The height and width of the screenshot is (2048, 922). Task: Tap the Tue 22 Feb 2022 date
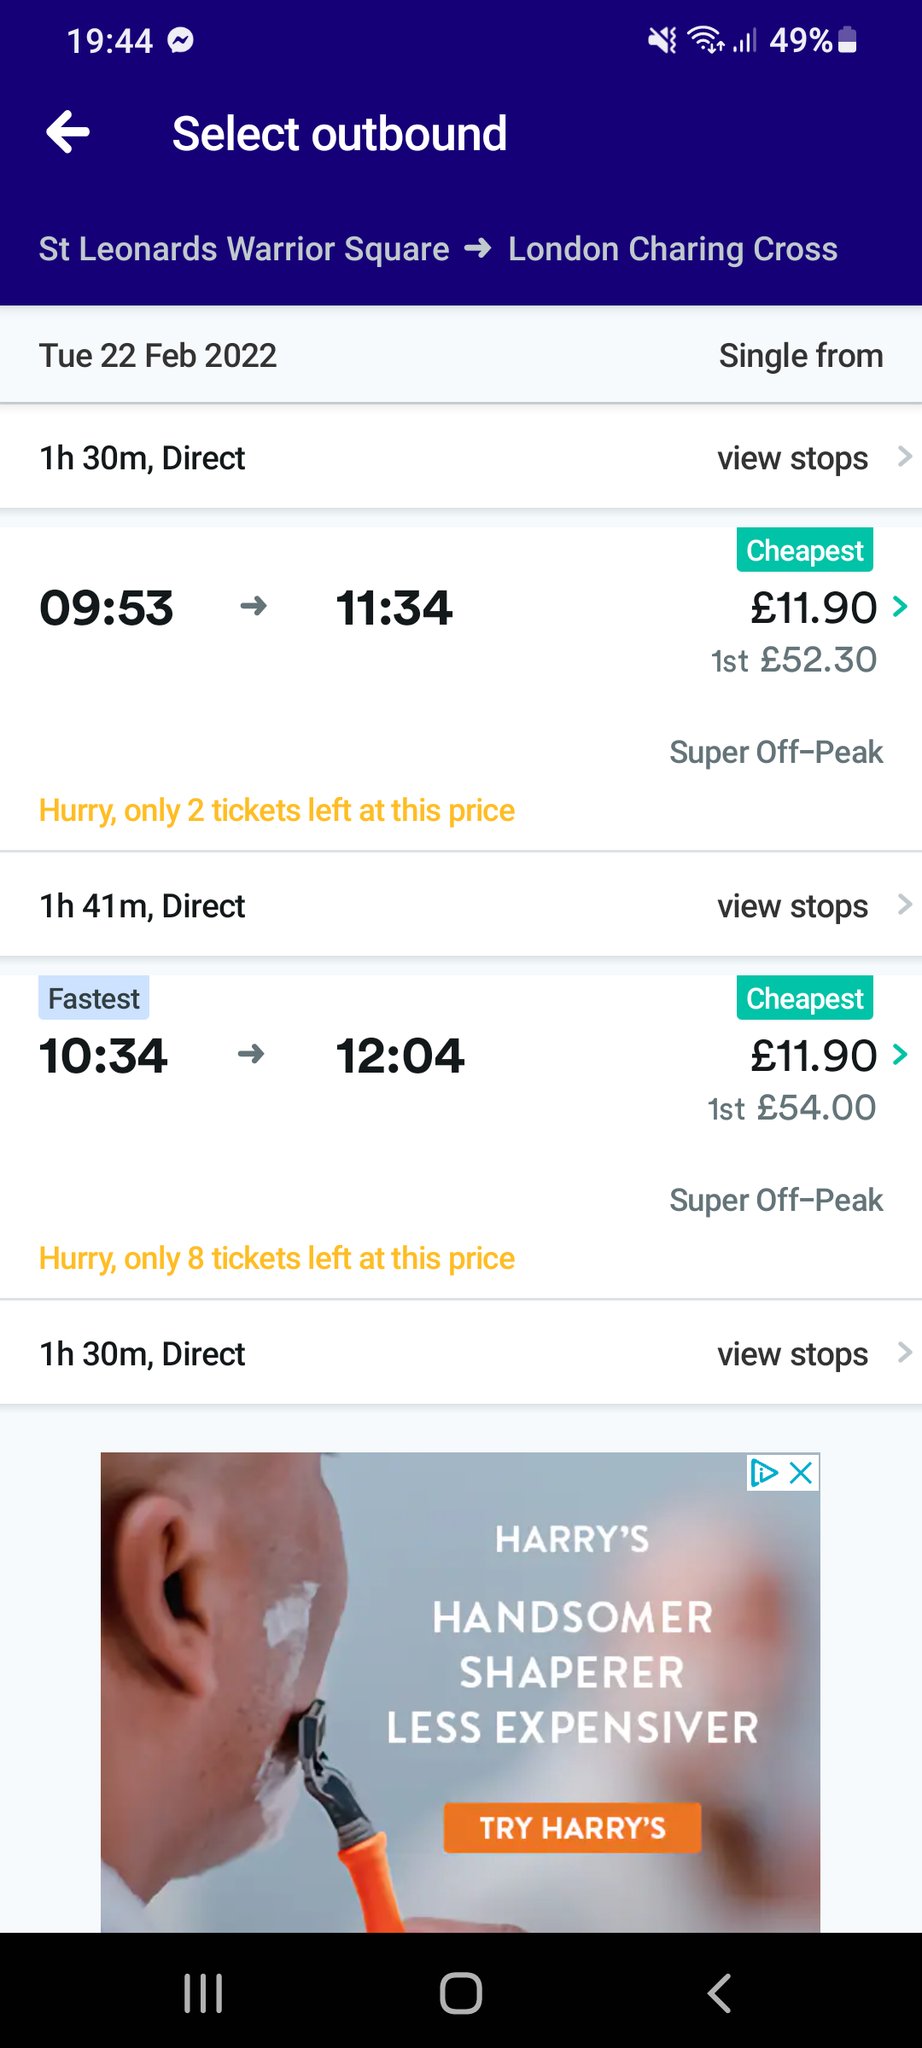point(158,356)
